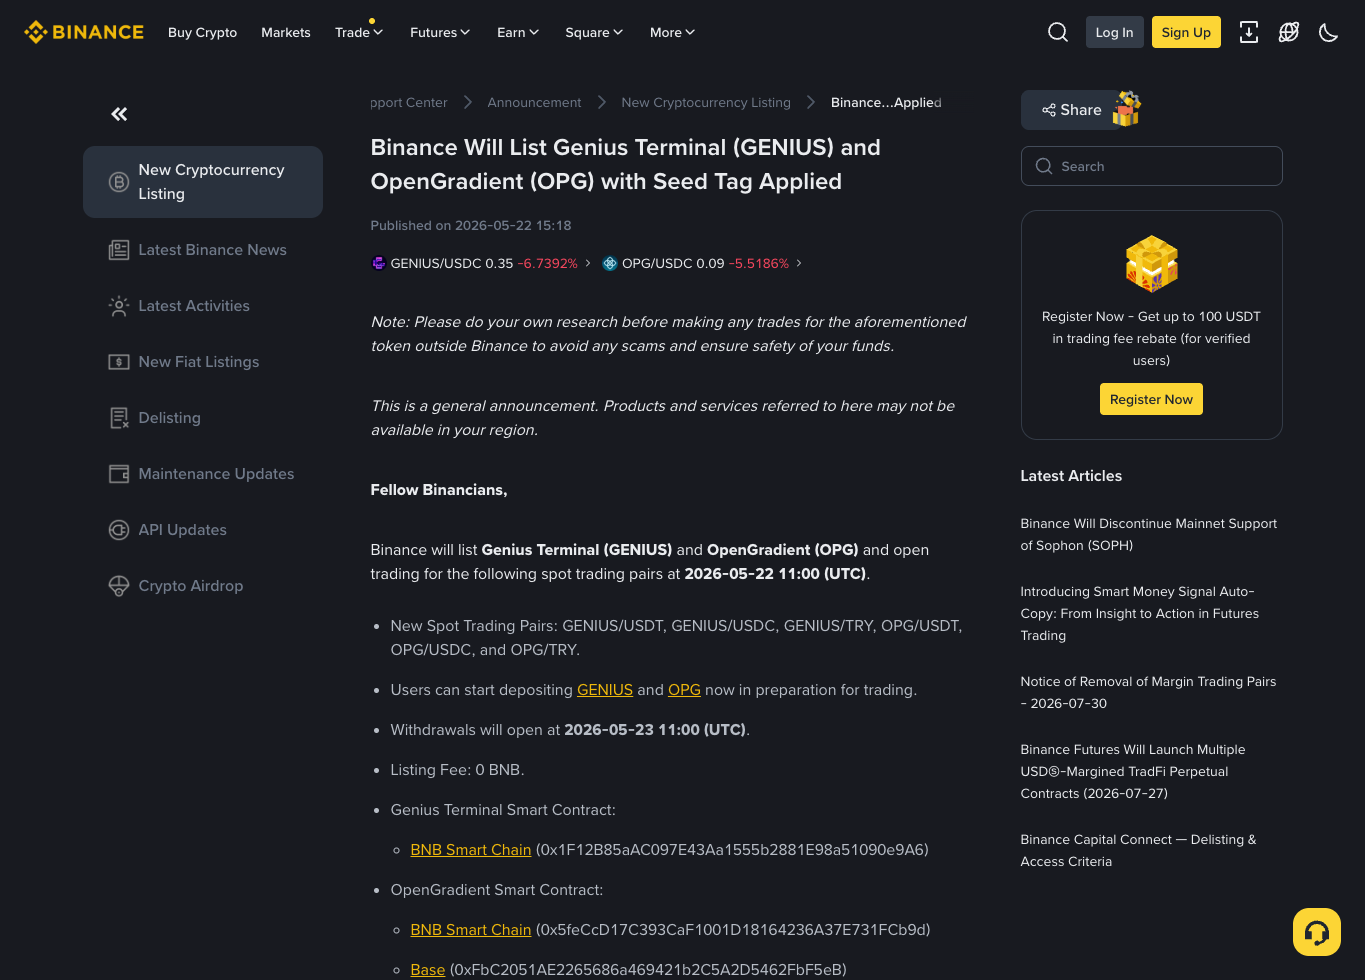Open the OPG deposit link
Image resolution: width=1365 pixels, height=980 pixels.
point(684,690)
